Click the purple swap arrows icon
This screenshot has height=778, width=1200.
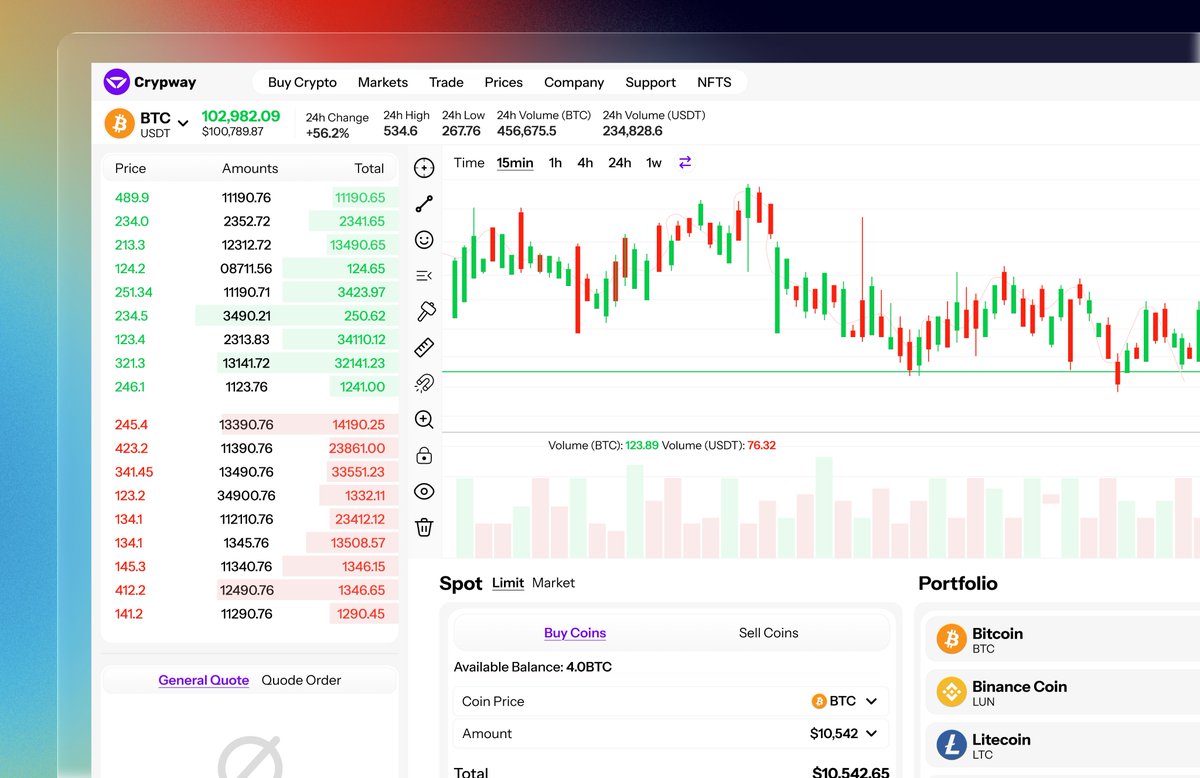point(685,162)
